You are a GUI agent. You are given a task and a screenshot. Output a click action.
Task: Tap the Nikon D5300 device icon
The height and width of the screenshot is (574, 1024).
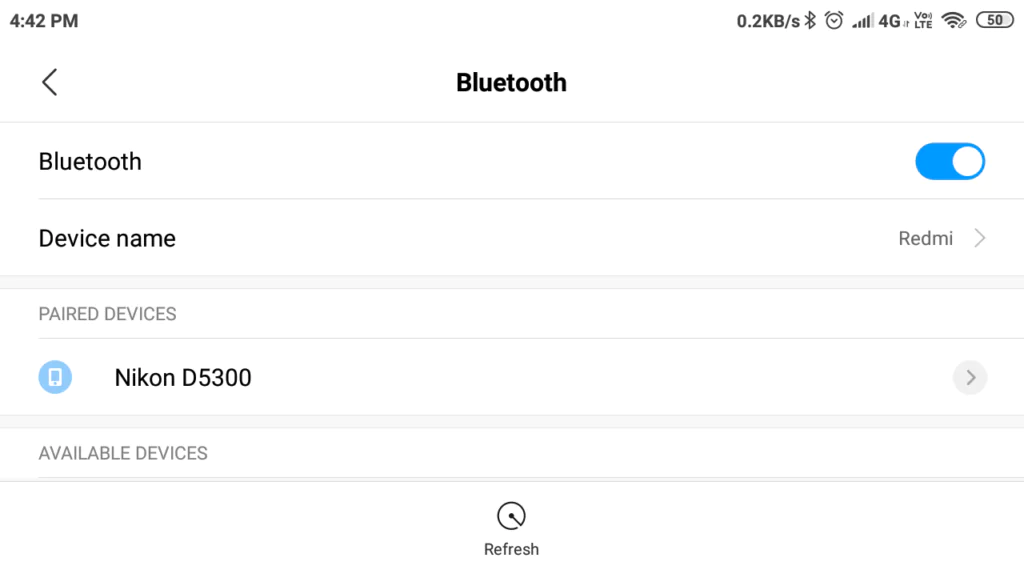click(x=55, y=377)
